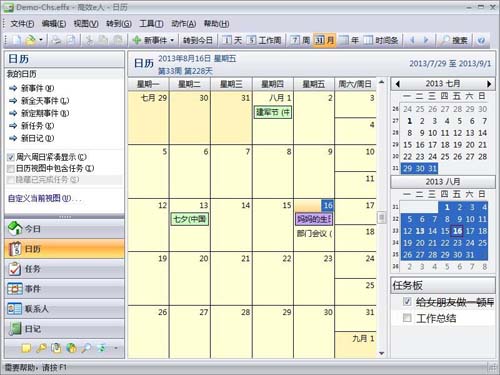Image resolution: width=500 pixels, height=375 pixels.
Task: Click the green plus New Event icon
Action: coord(137,40)
